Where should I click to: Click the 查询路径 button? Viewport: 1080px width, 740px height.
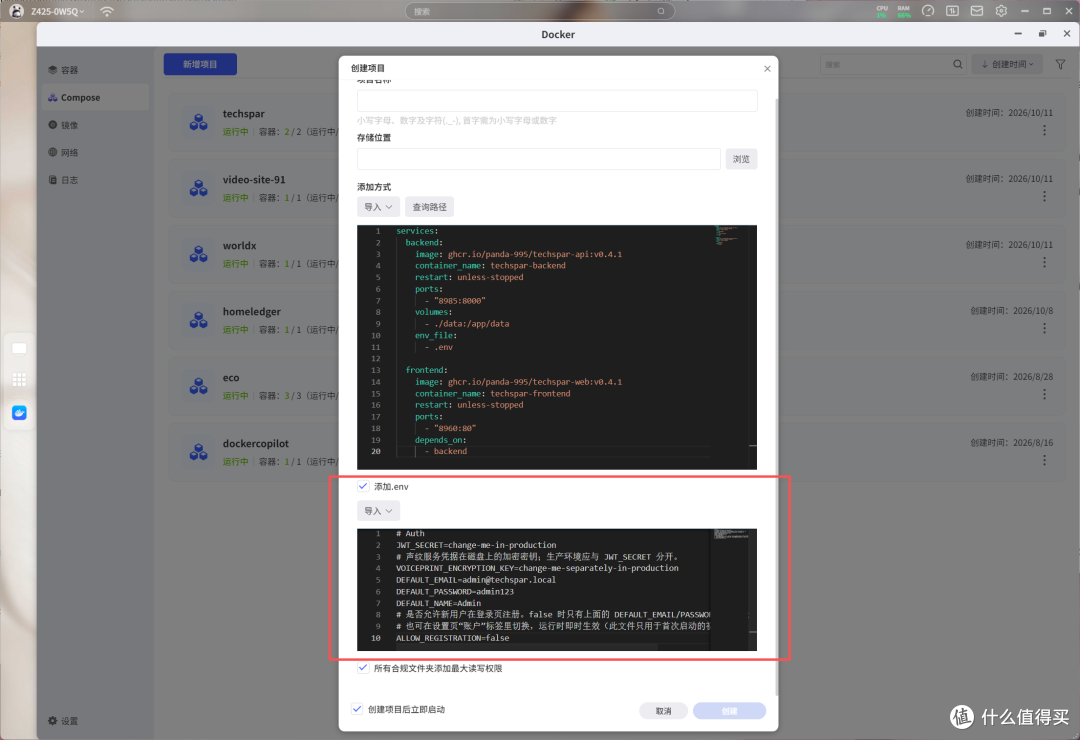429,207
